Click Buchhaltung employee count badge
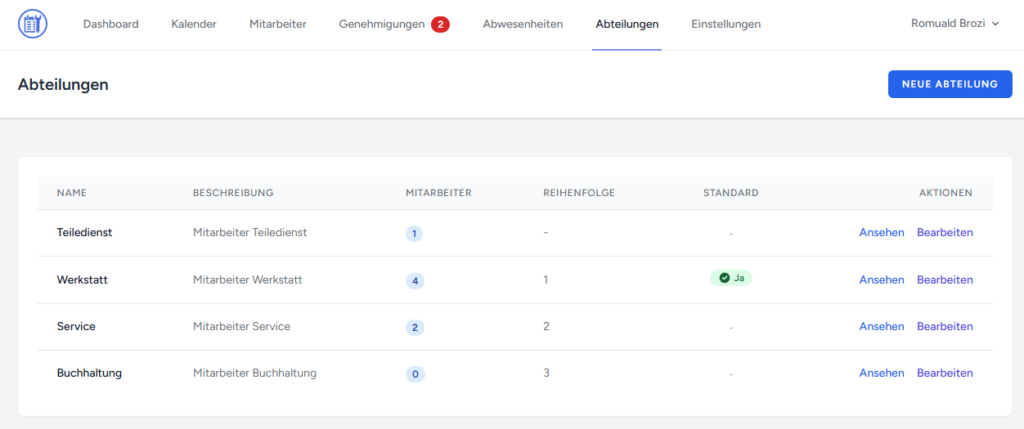The image size is (1024, 429). (x=415, y=374)
